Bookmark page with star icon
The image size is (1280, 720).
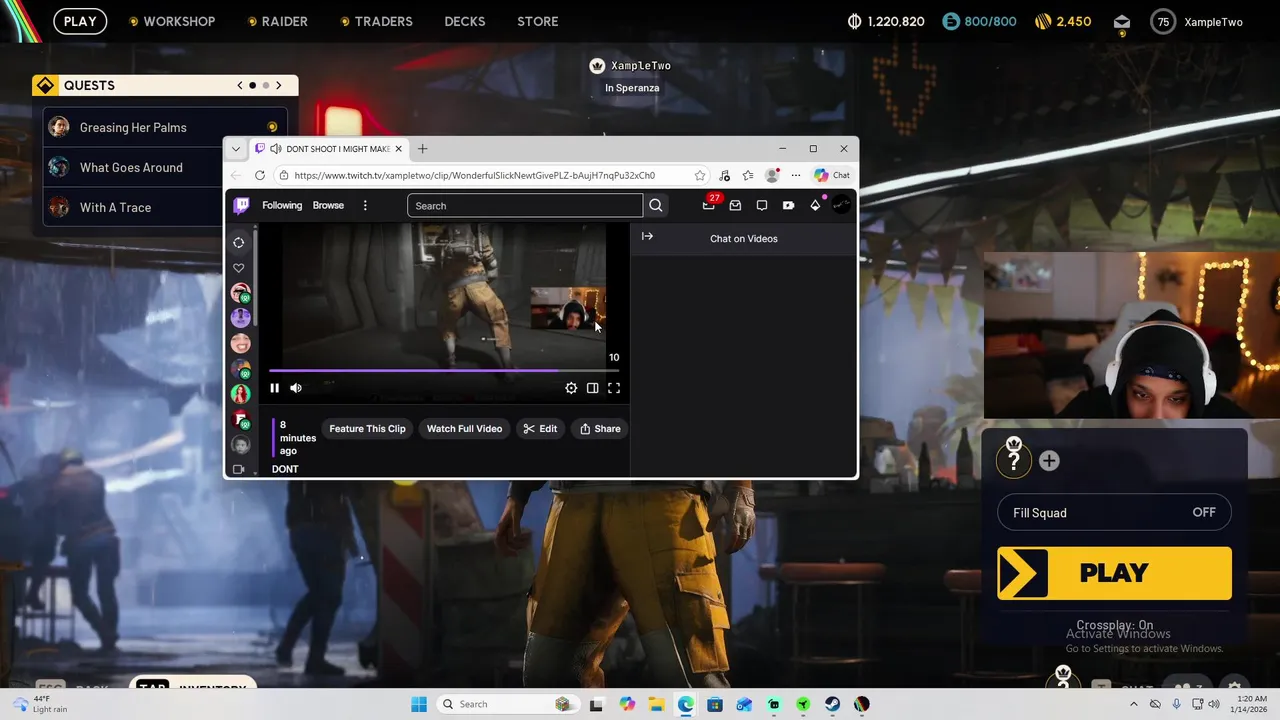(700, 175)
